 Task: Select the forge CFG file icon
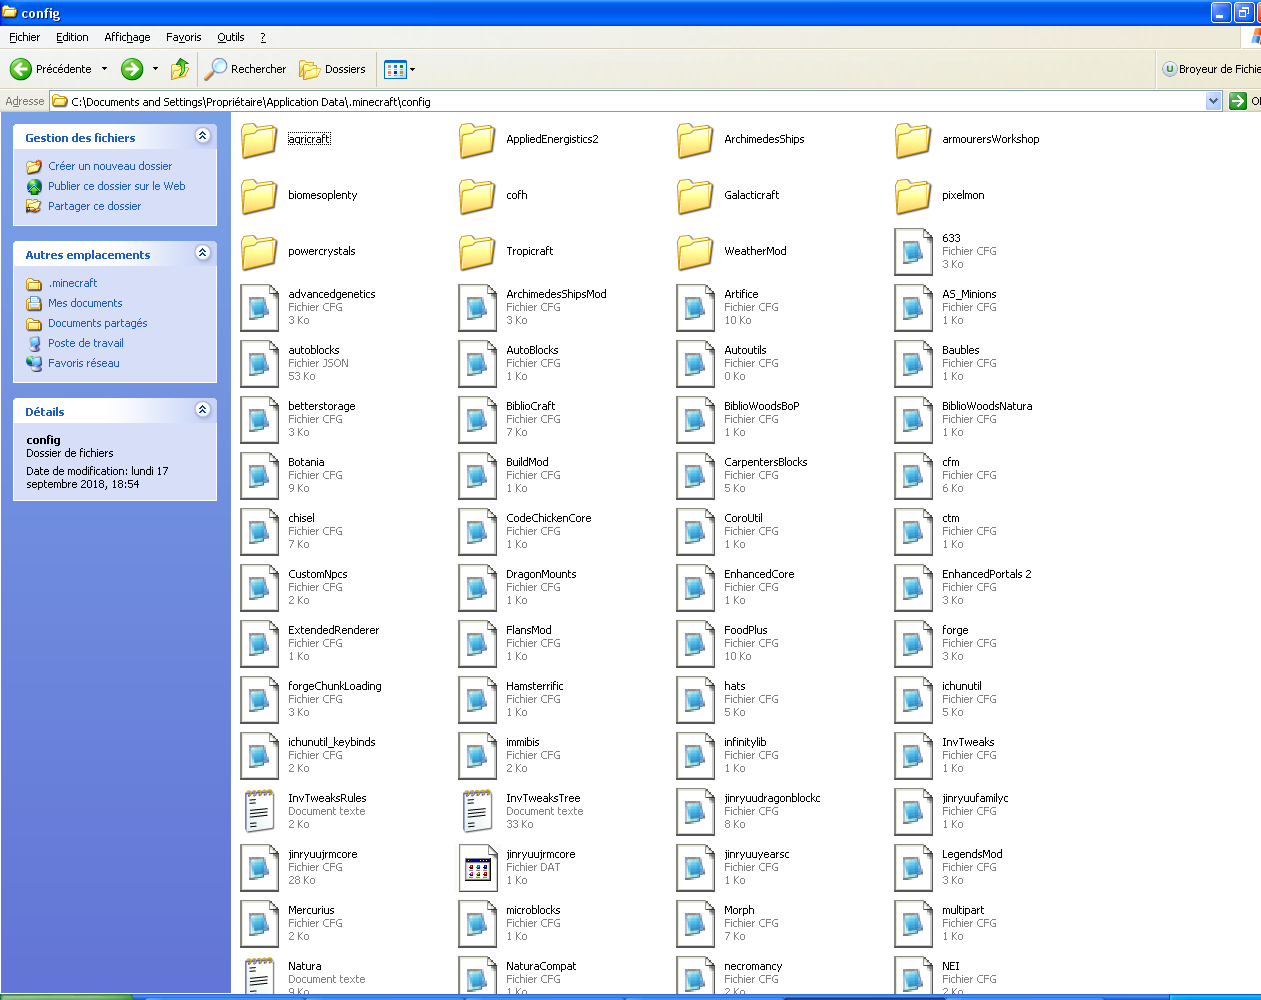point(913,644)
